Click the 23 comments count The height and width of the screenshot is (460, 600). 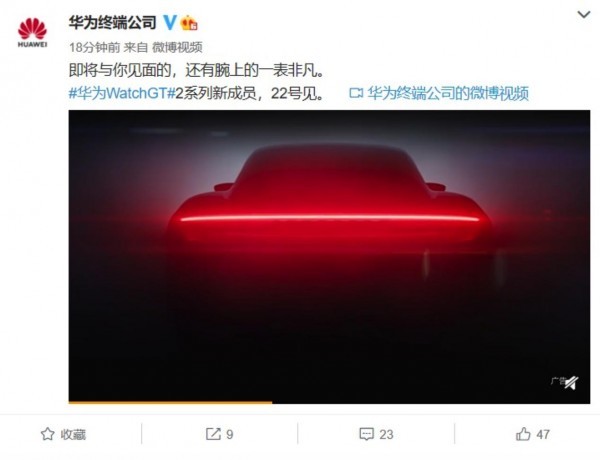click(386, 434)
